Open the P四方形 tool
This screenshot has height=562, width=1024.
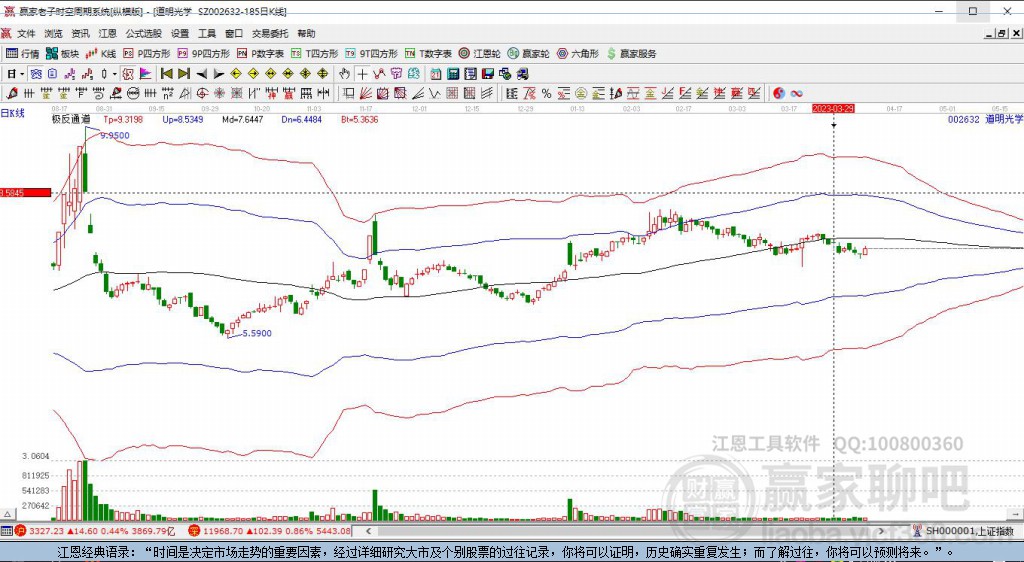coord(147,54)
